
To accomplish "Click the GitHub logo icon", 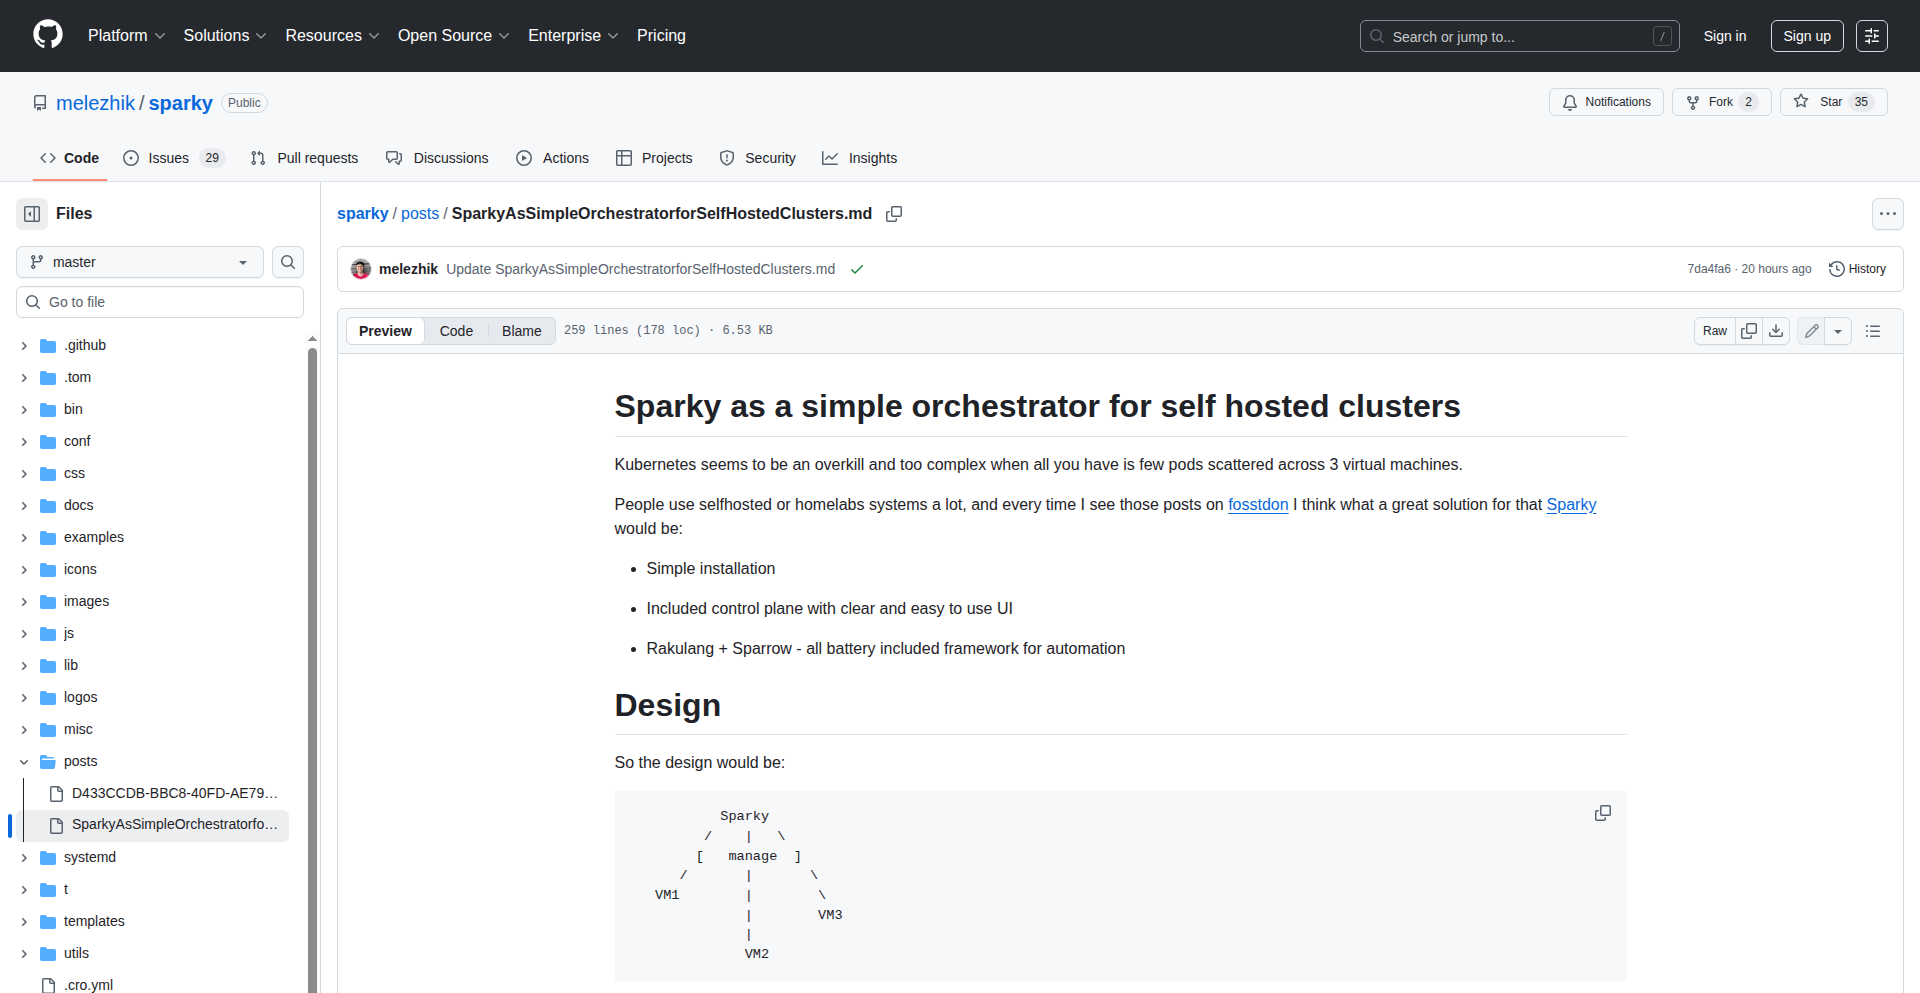I will pos(48,35).
